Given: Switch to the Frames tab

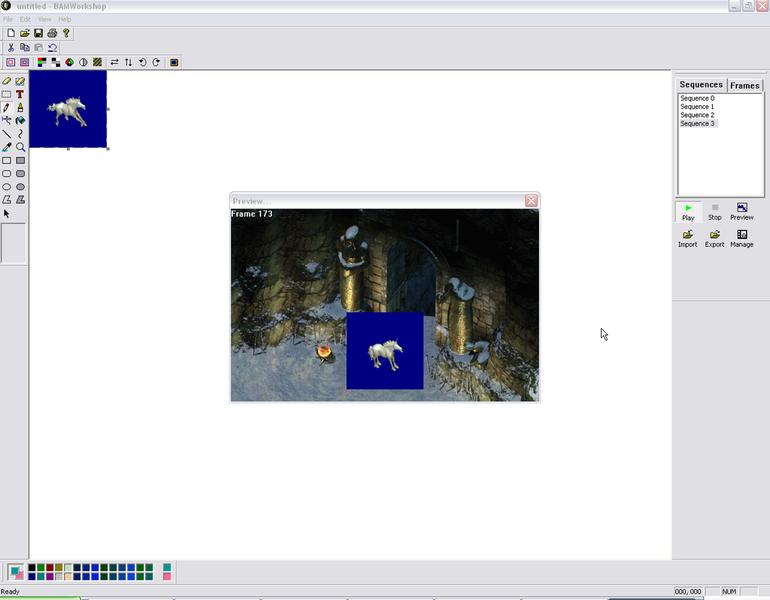Looking at the screenshot, I should tap(744, 85).
